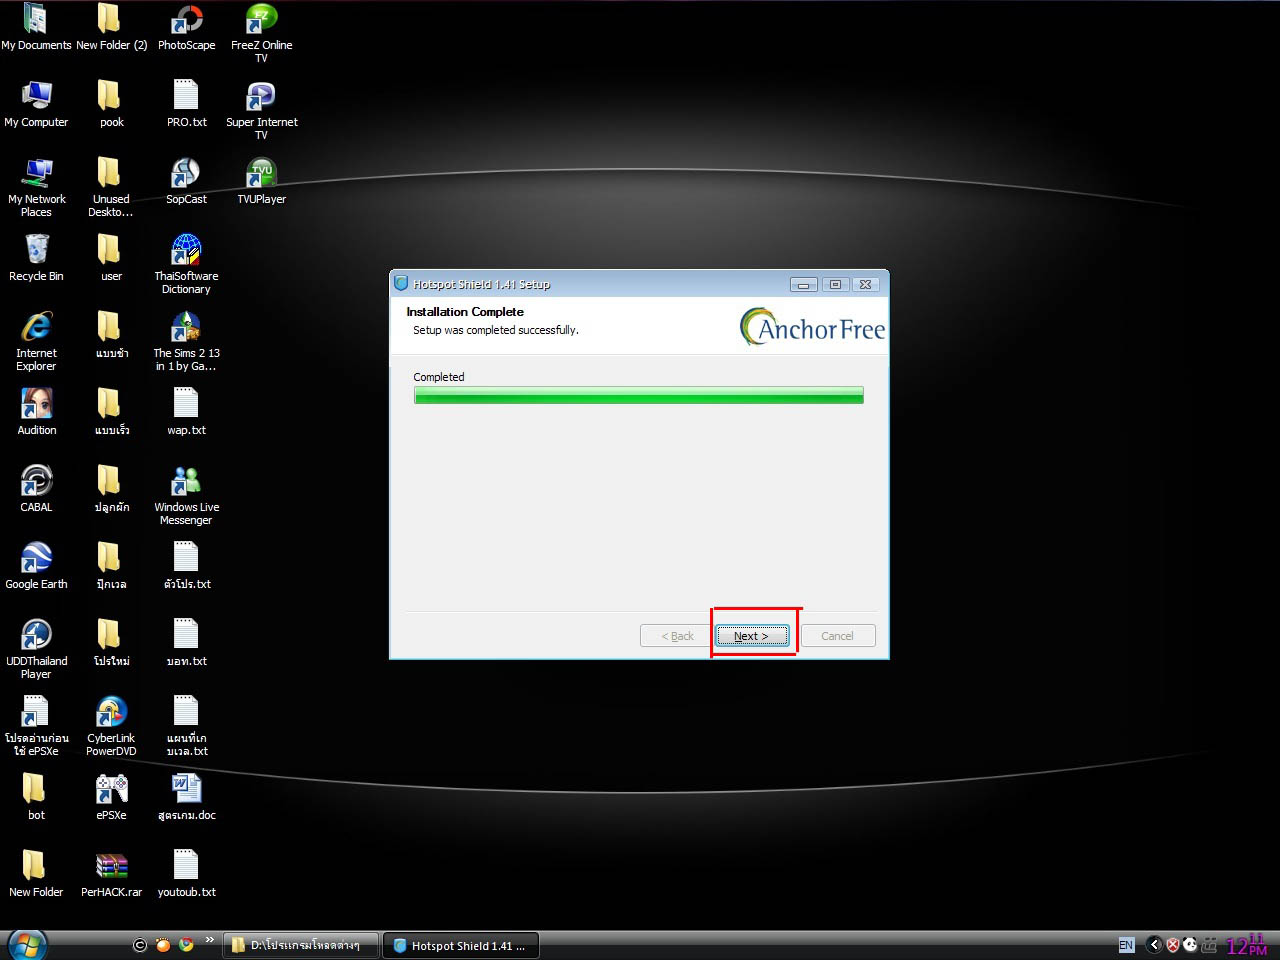This screenshot has height=960, width=1280.
Task: Select My Network Places icon
Action: coord(36,187)
